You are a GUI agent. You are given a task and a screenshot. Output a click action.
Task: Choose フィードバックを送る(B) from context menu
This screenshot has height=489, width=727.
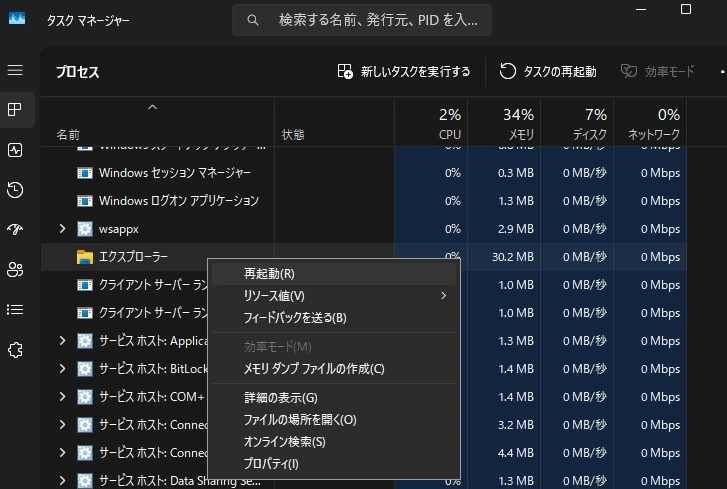point(334,318)
